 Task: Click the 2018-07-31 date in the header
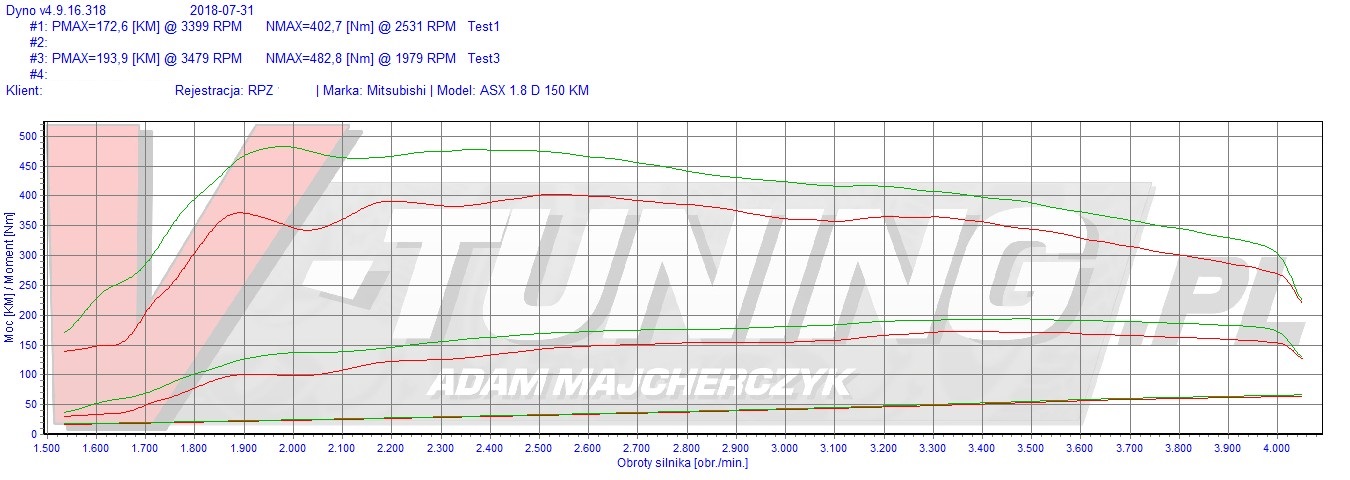[229, 11]
